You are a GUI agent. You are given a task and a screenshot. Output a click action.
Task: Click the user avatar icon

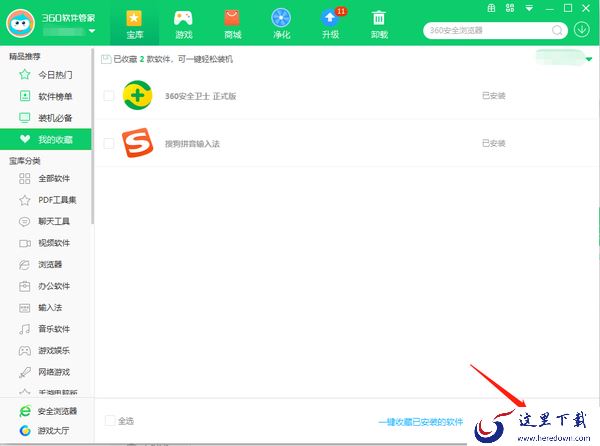pyautogui.click(x=20, y=23)
